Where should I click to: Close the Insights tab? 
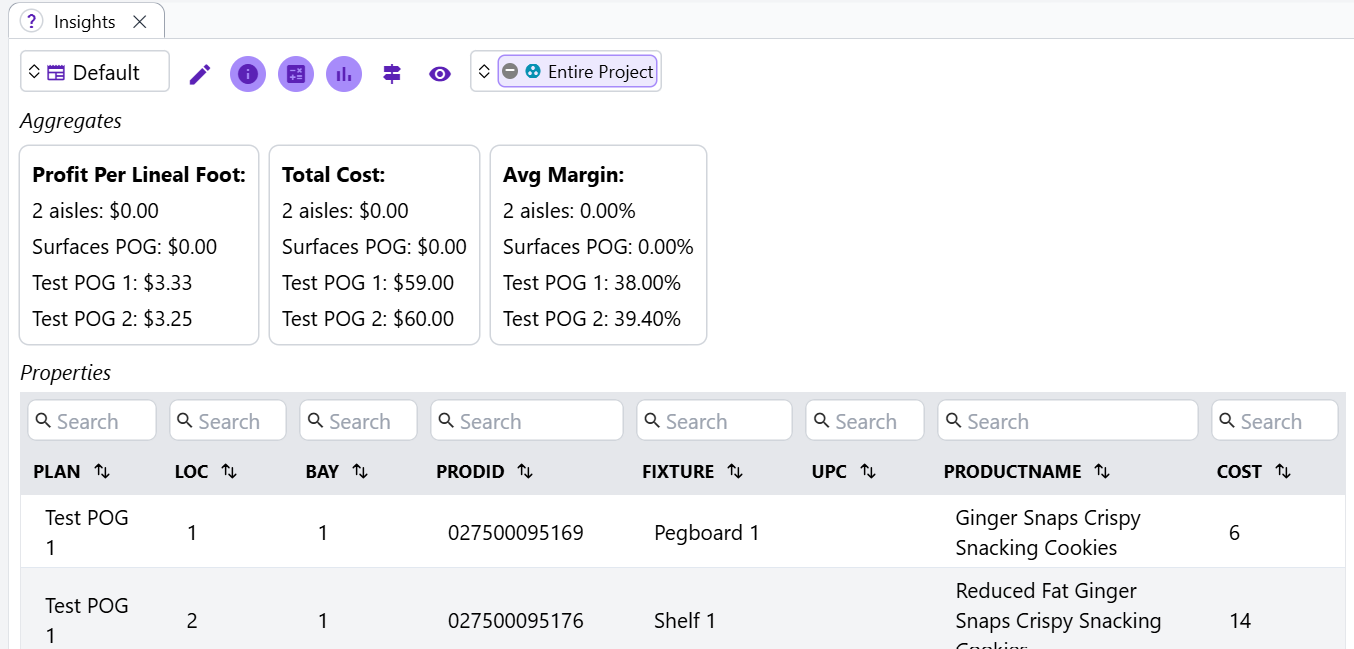click(140, 21)
